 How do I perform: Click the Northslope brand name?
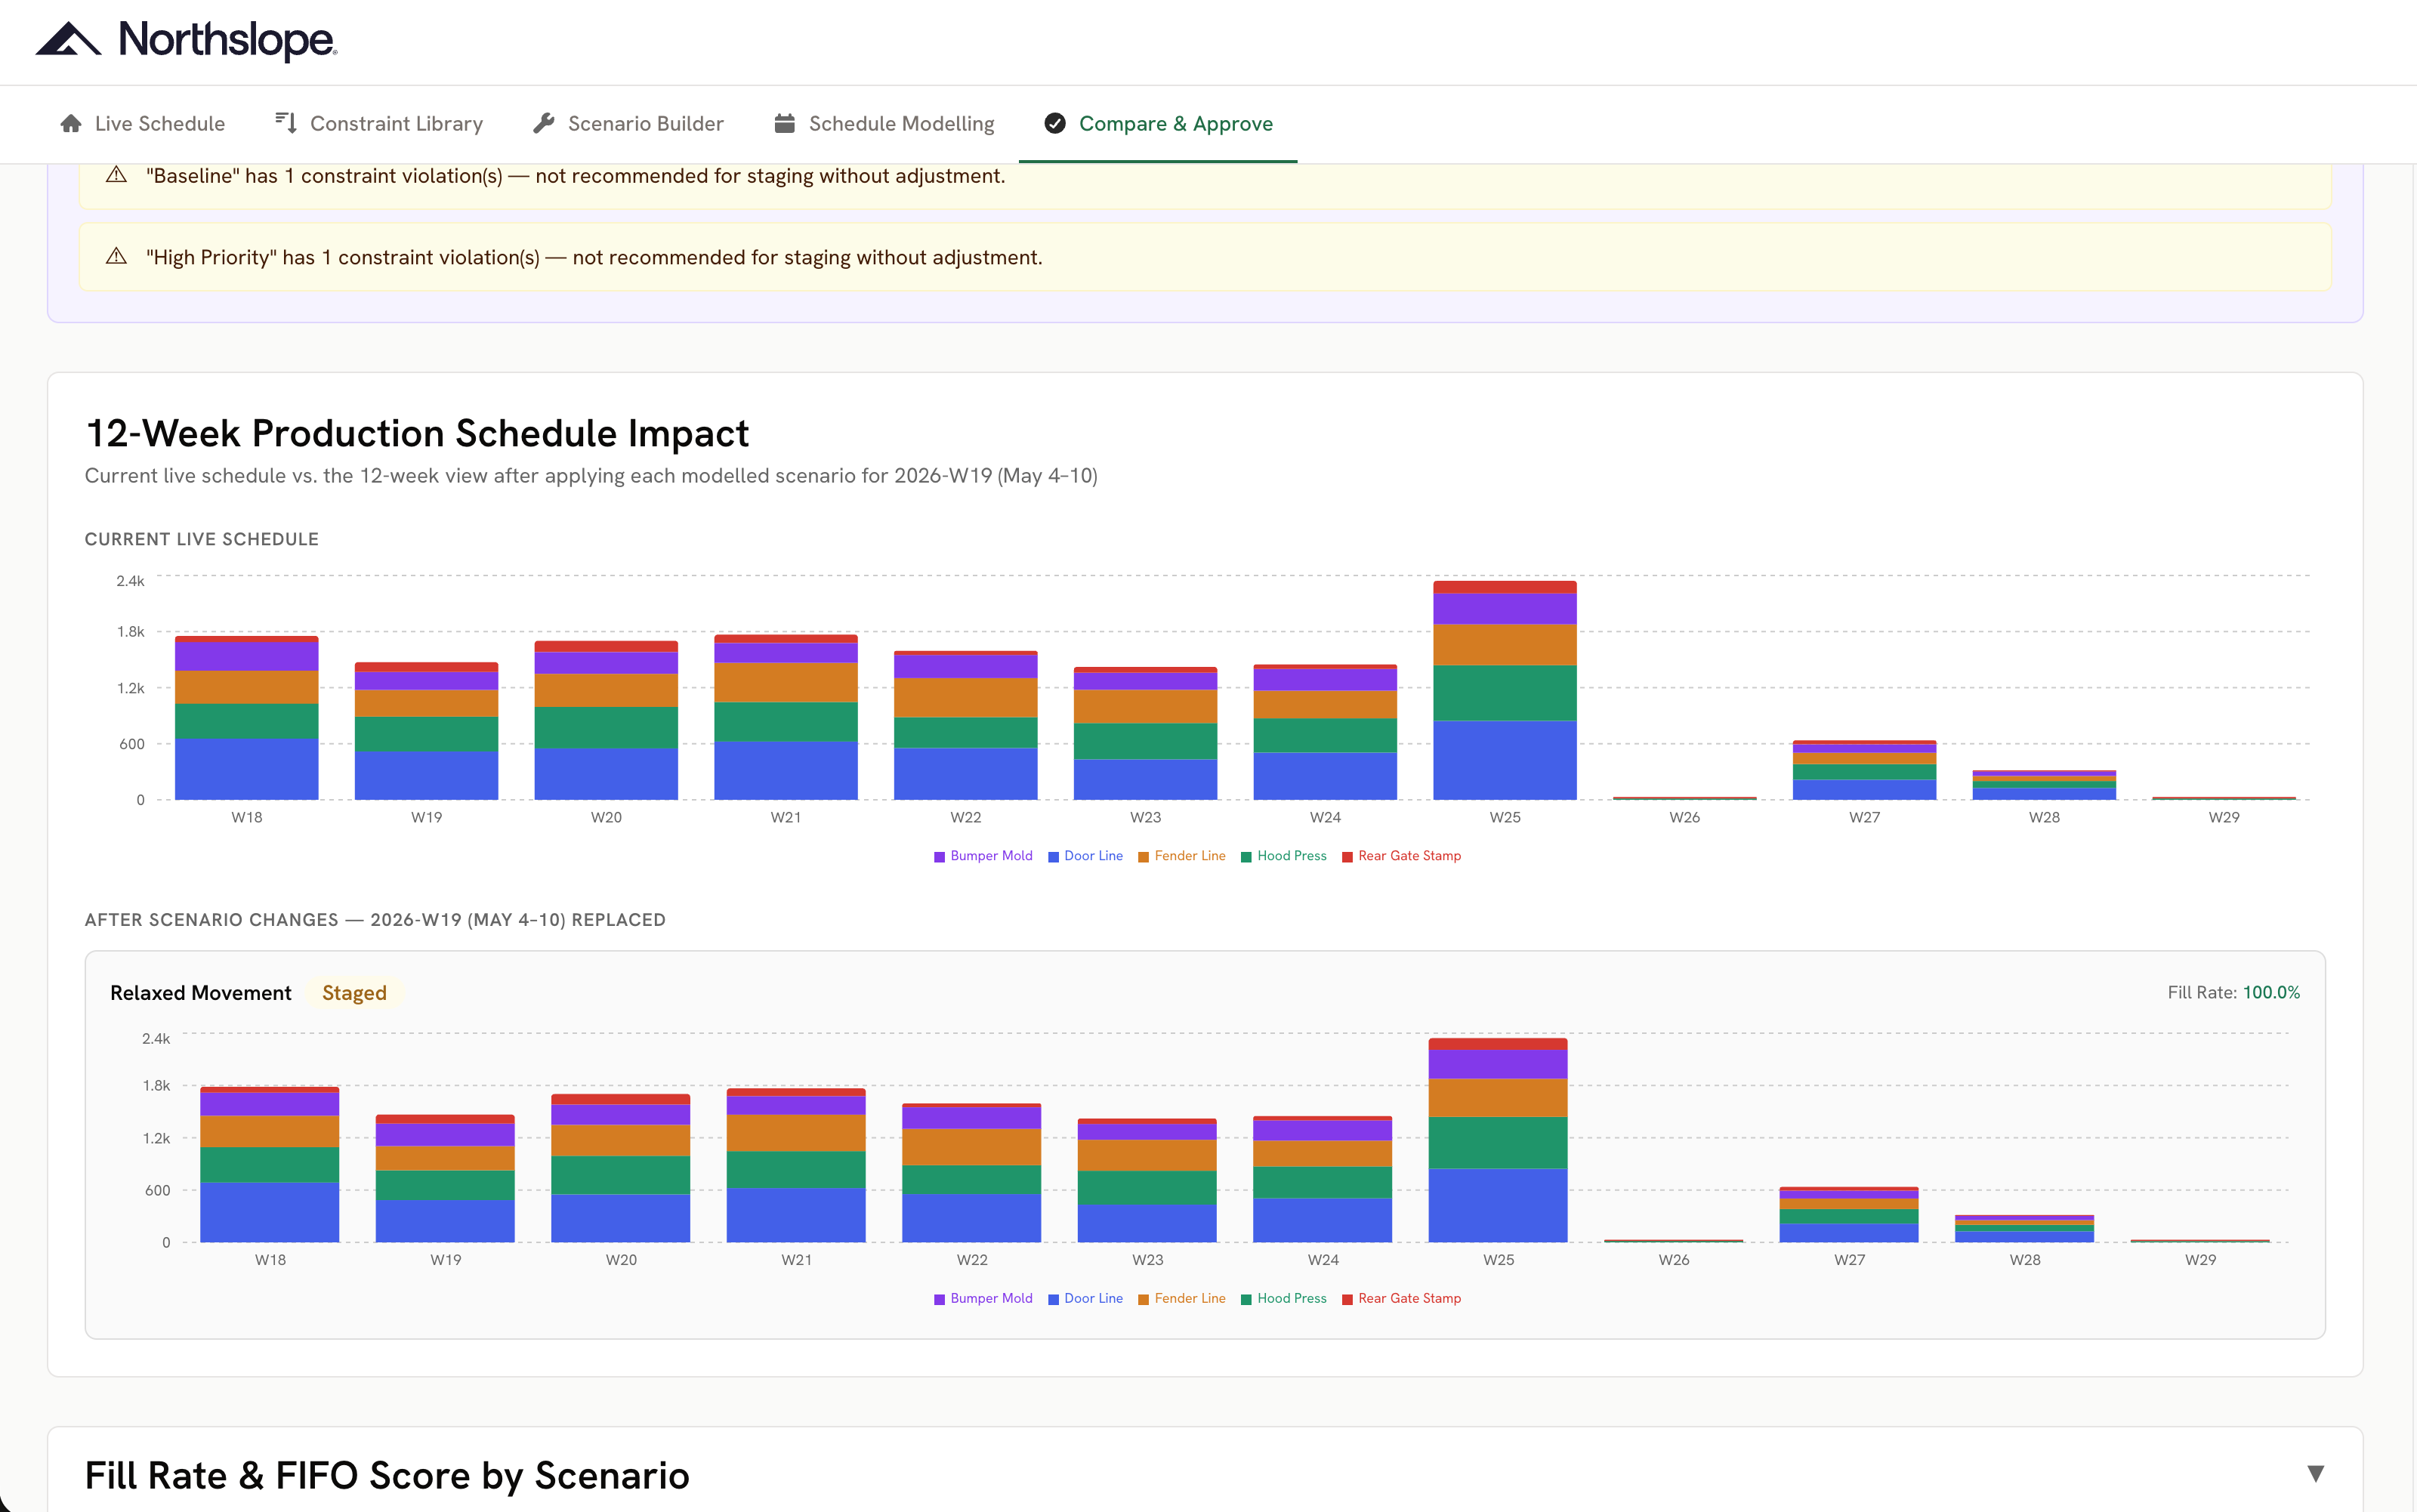pos(227,40)
